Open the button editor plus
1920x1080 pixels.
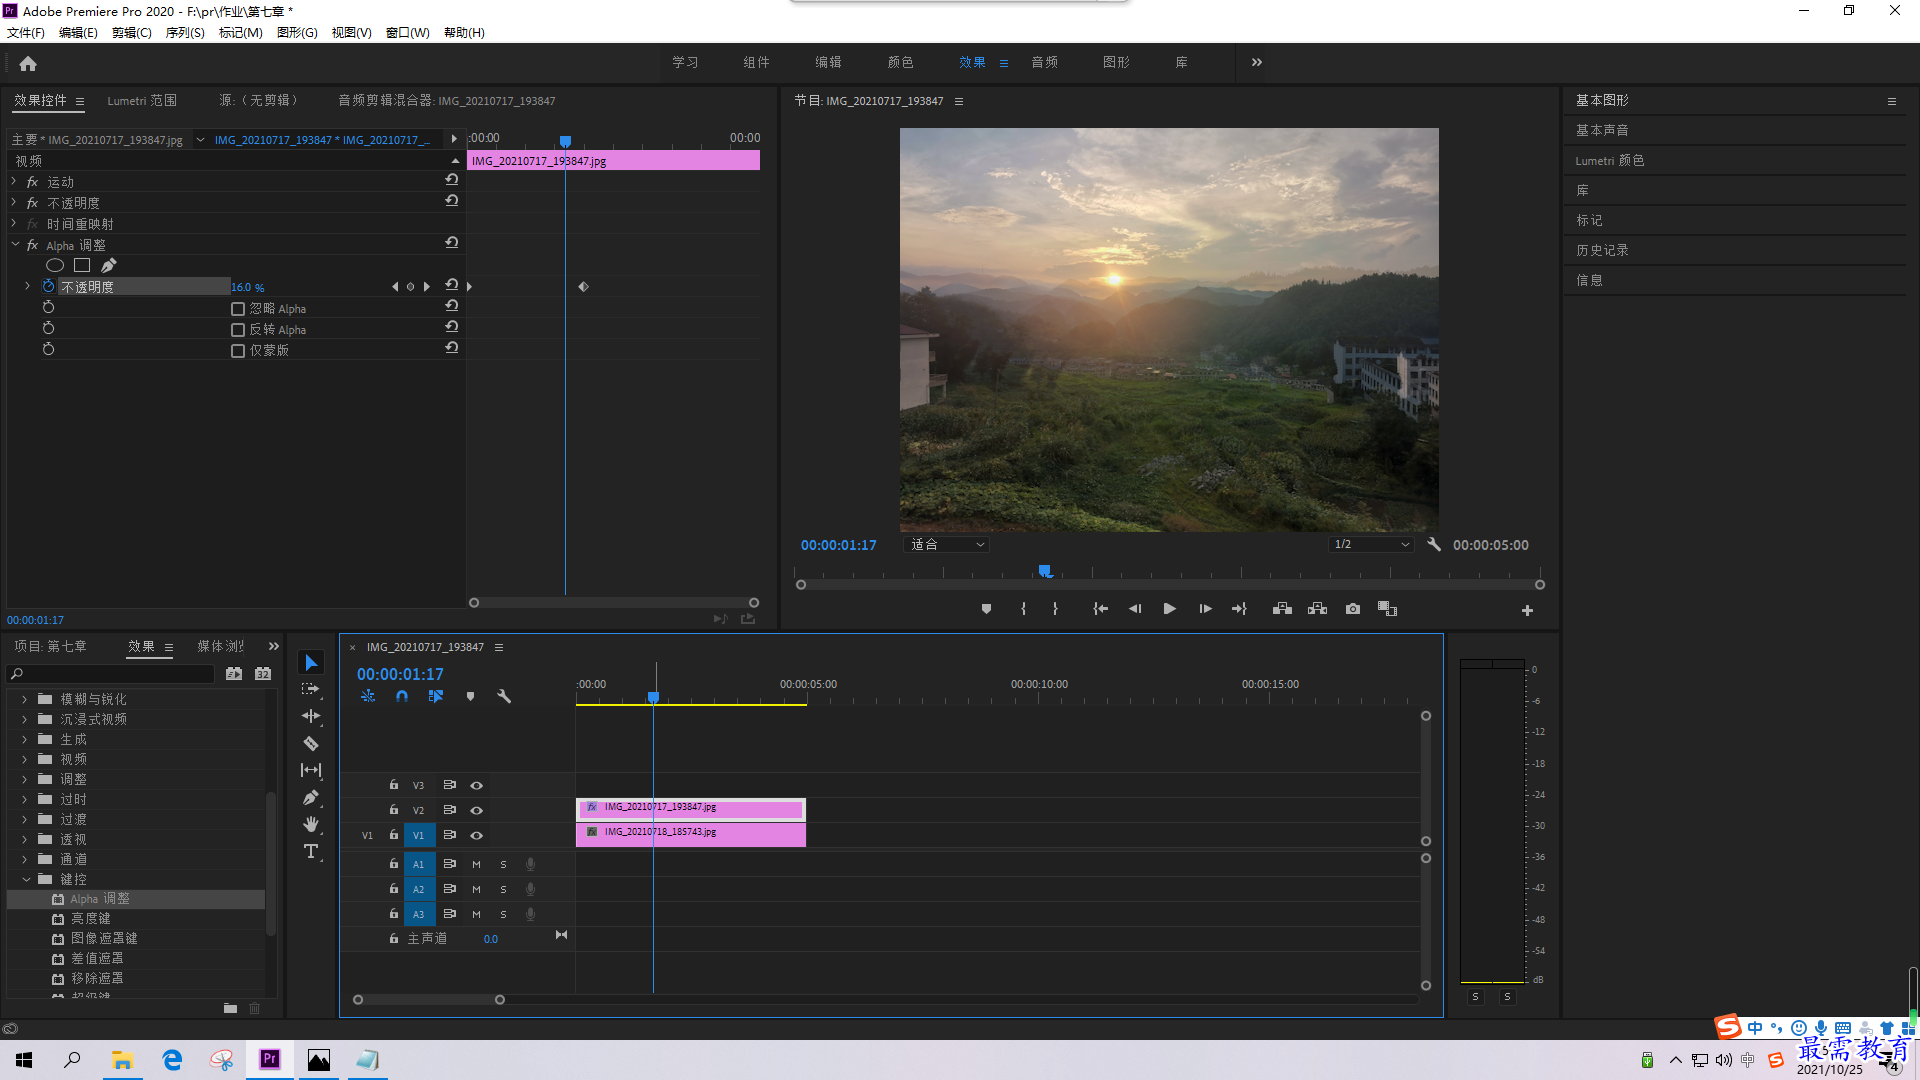coord(1527,610)
